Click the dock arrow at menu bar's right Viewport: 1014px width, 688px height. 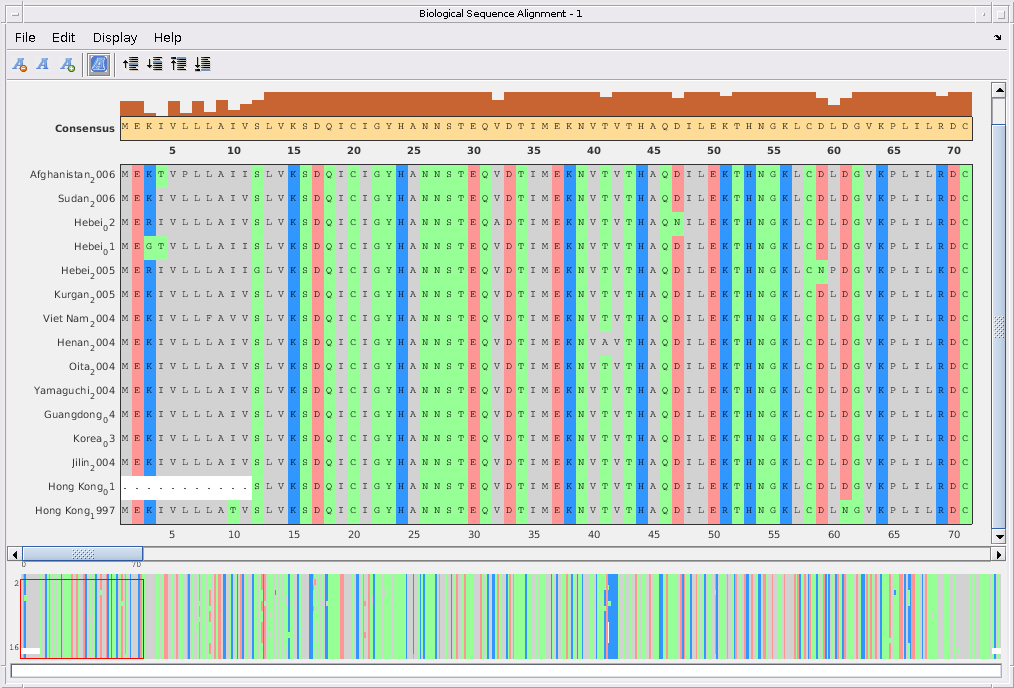[x=997, y=38]
